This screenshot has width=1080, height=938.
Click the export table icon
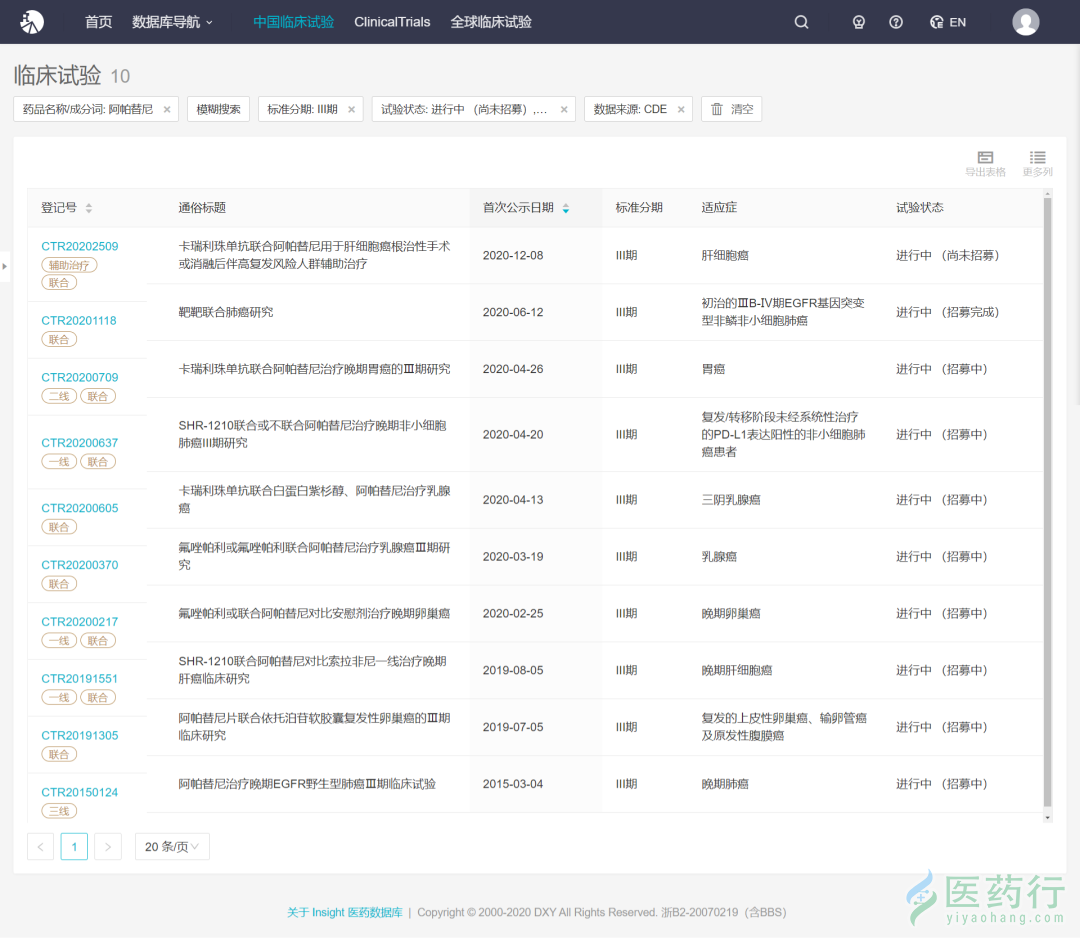tap(985, 164)
